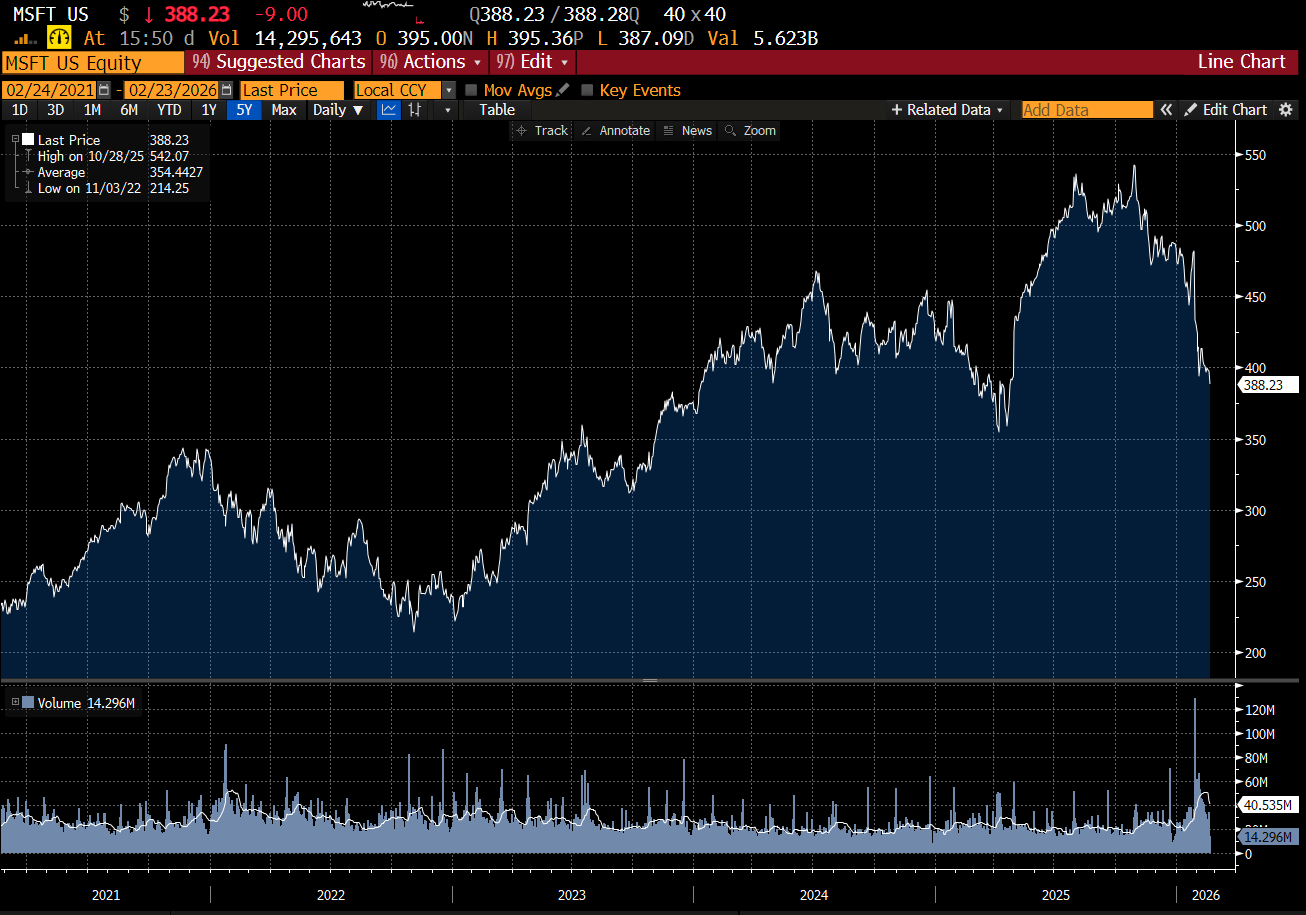
Task: Enable the Key Events checkbox
Action: [x=587, y=90]
